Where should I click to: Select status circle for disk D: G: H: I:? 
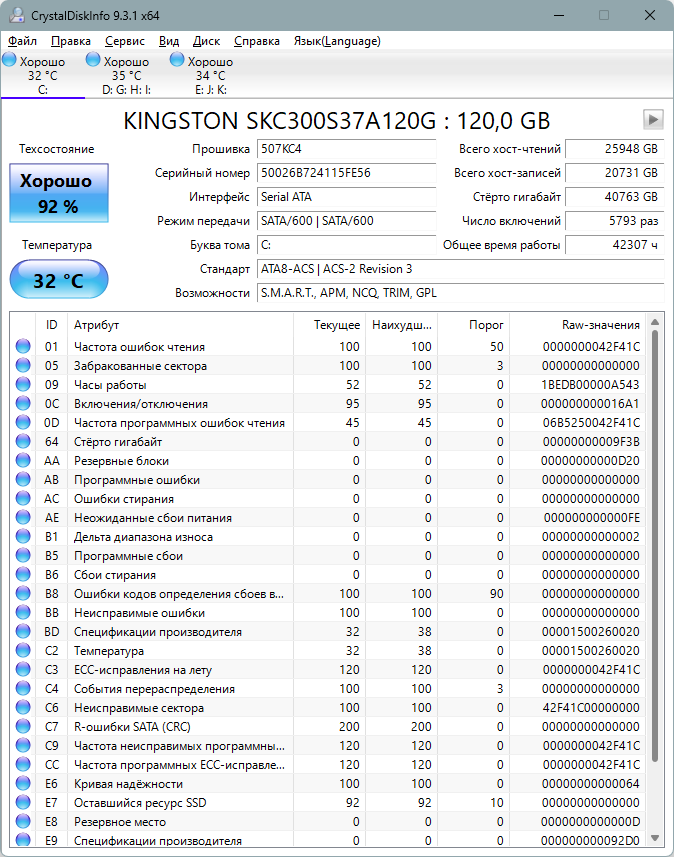93,59
